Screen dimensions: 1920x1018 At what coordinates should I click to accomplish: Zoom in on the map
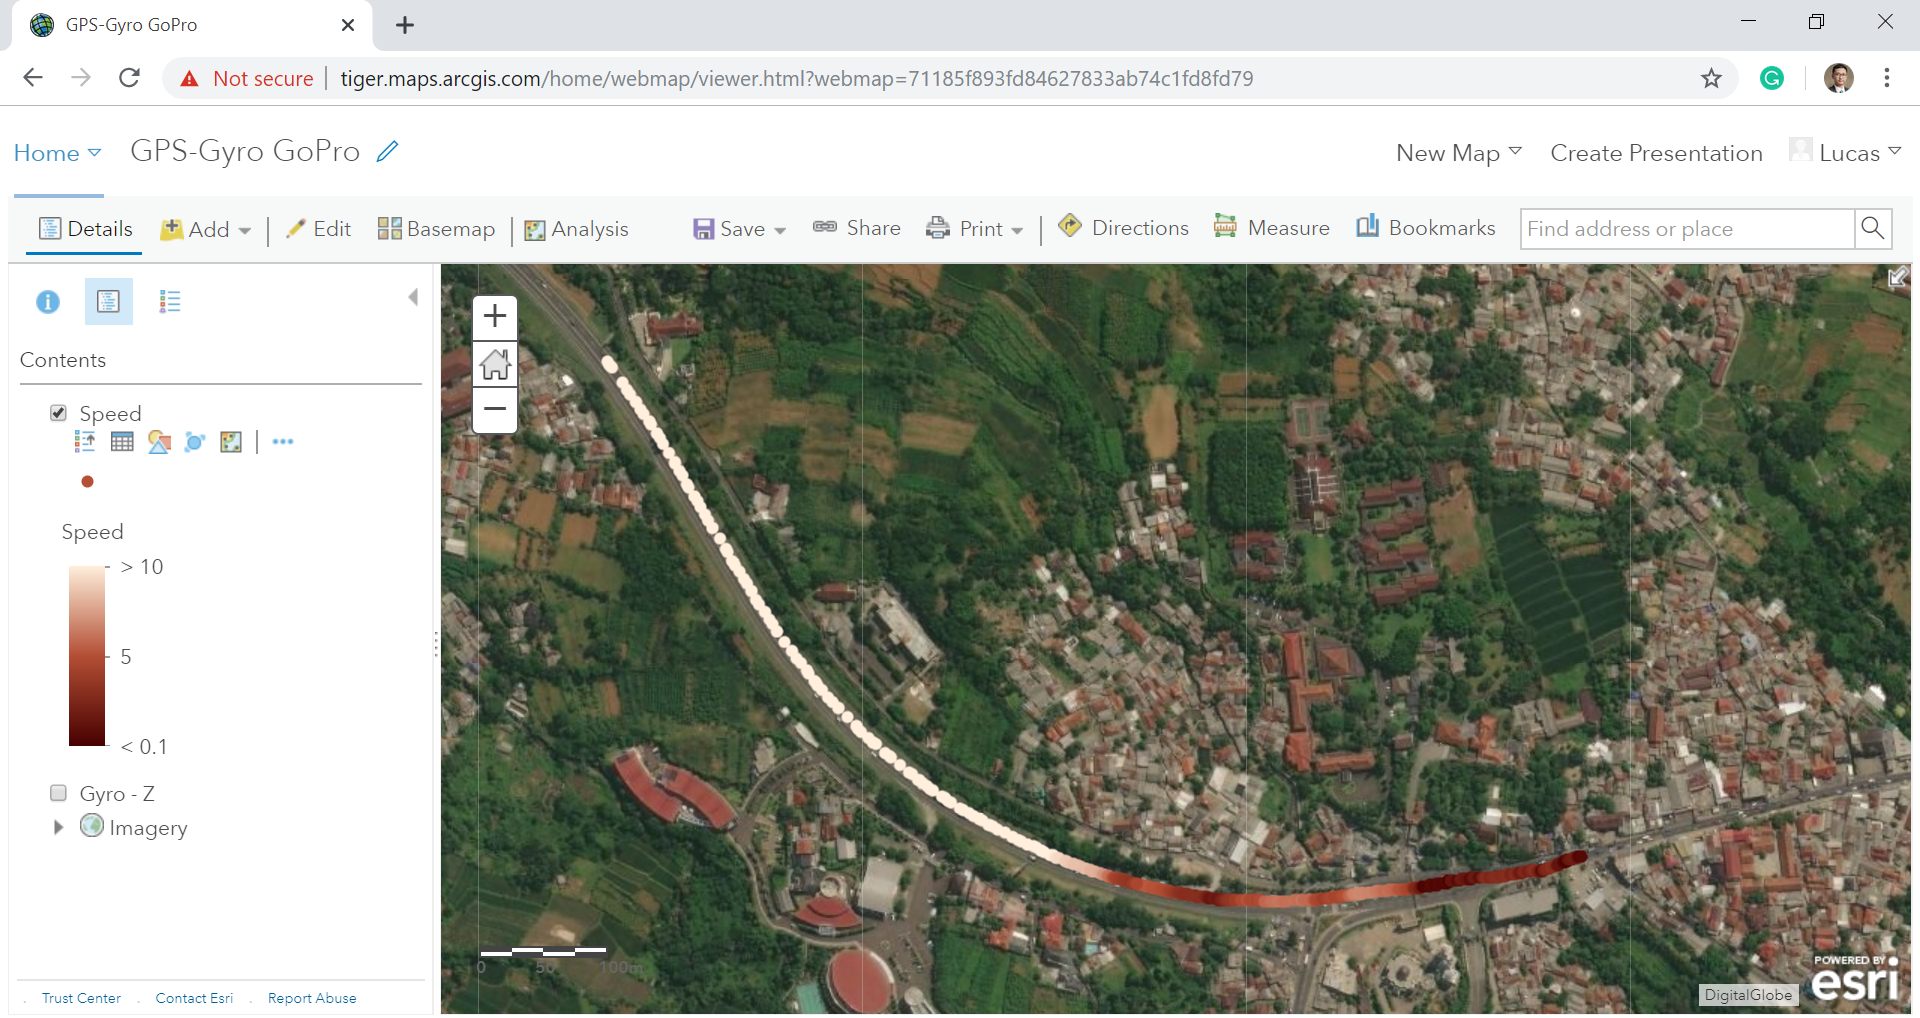(x=495, y=318)
